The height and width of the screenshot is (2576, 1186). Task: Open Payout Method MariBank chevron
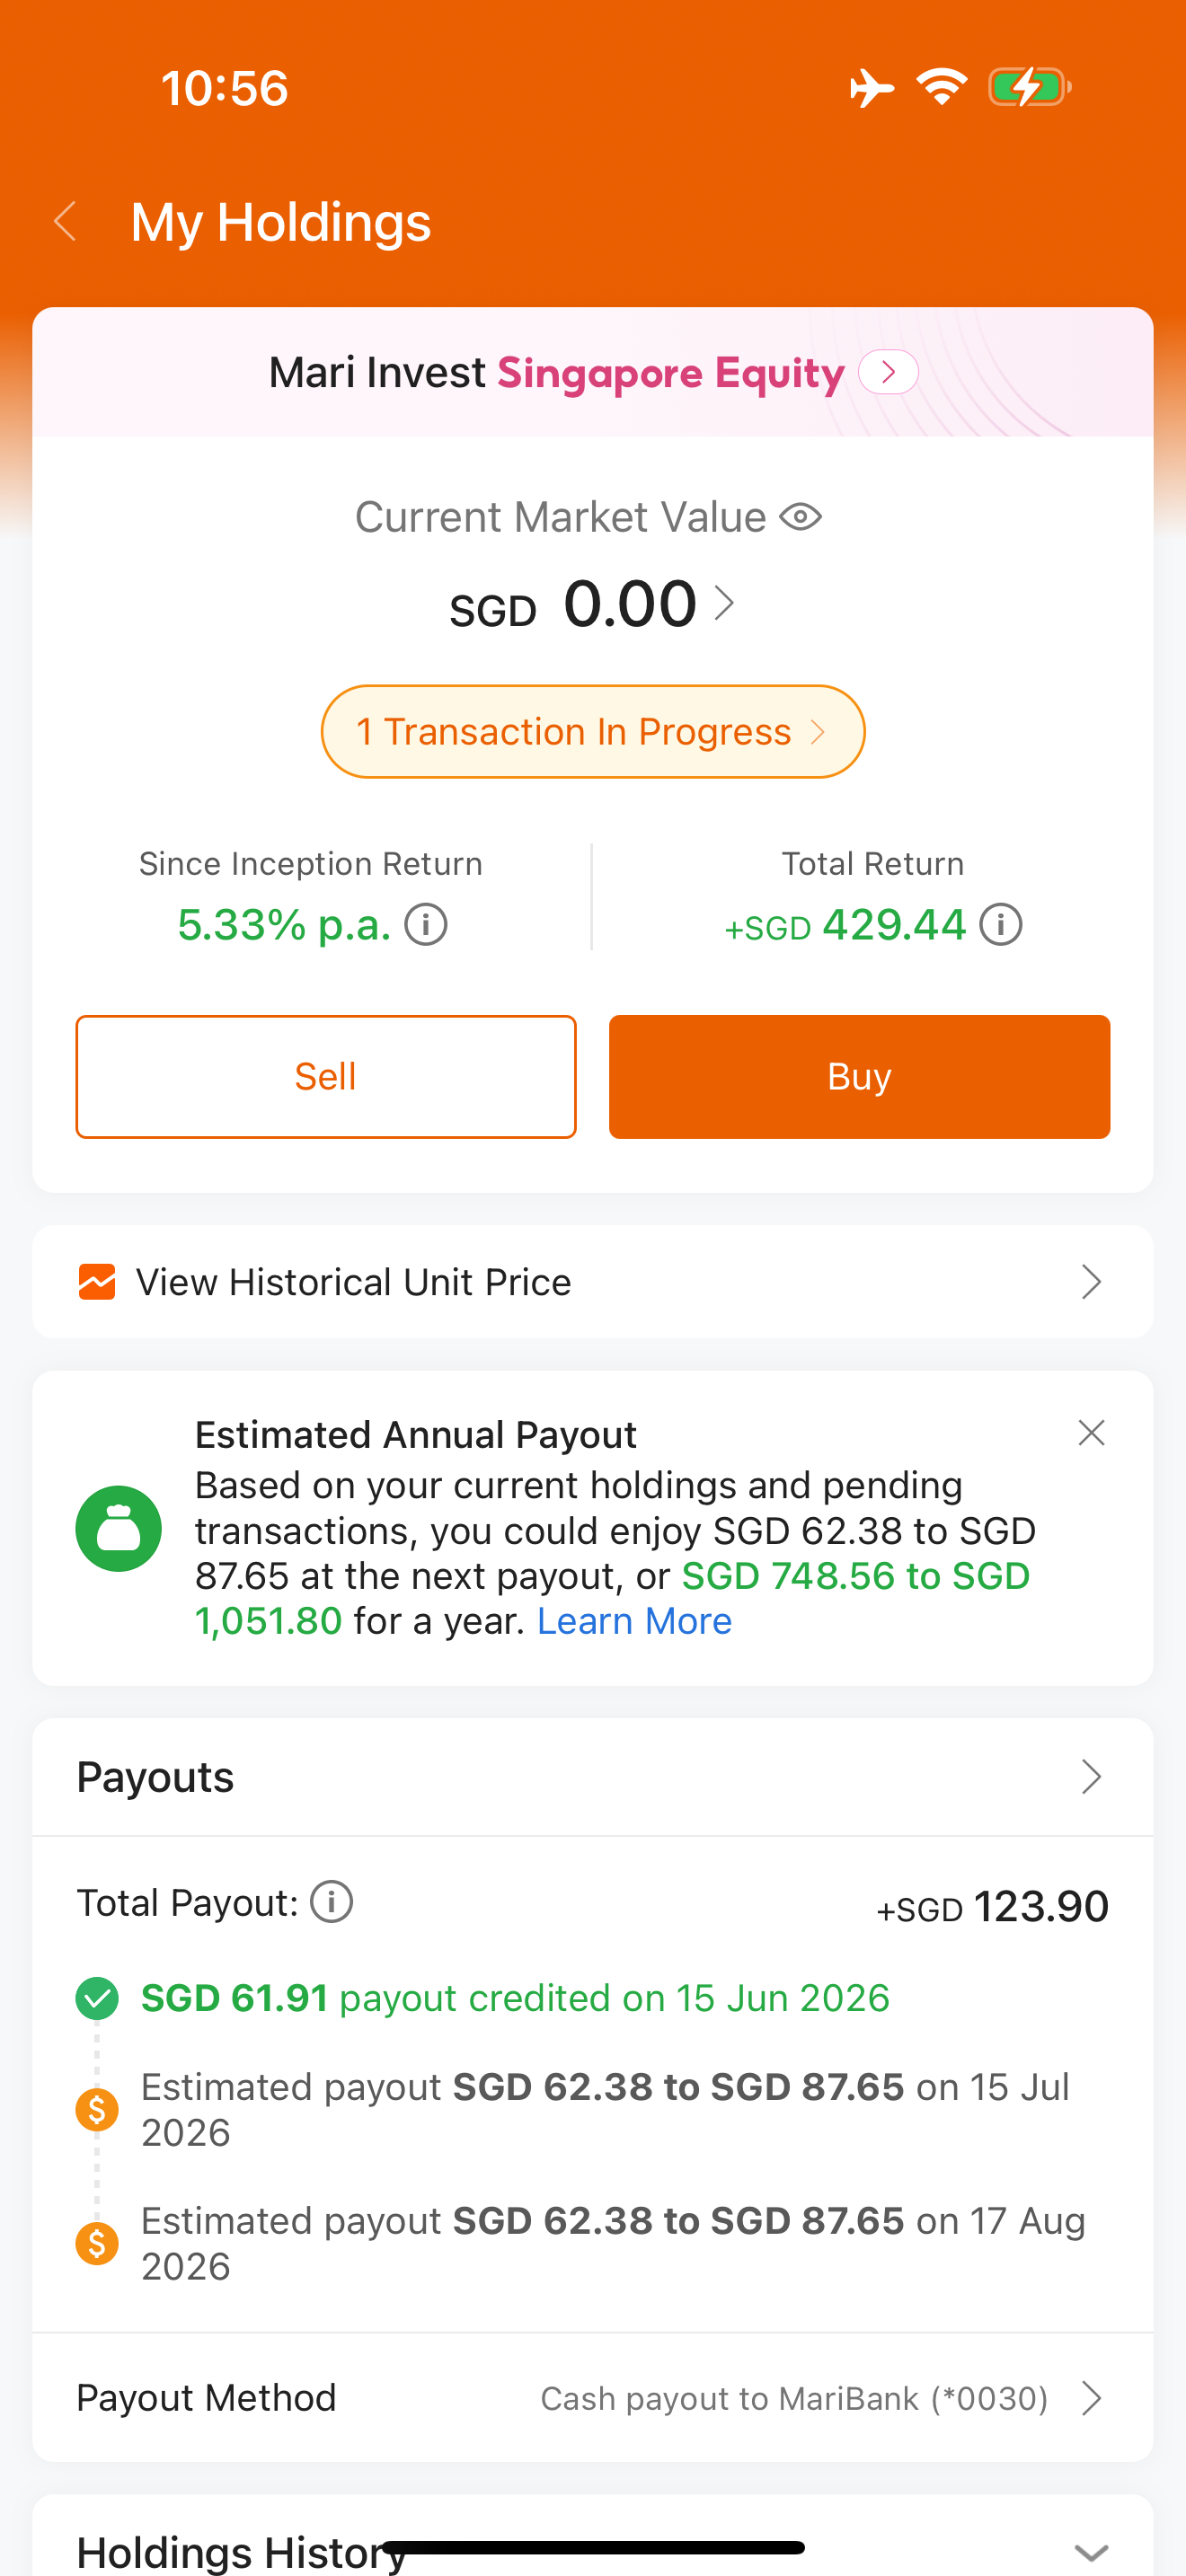point(1091,2398)
